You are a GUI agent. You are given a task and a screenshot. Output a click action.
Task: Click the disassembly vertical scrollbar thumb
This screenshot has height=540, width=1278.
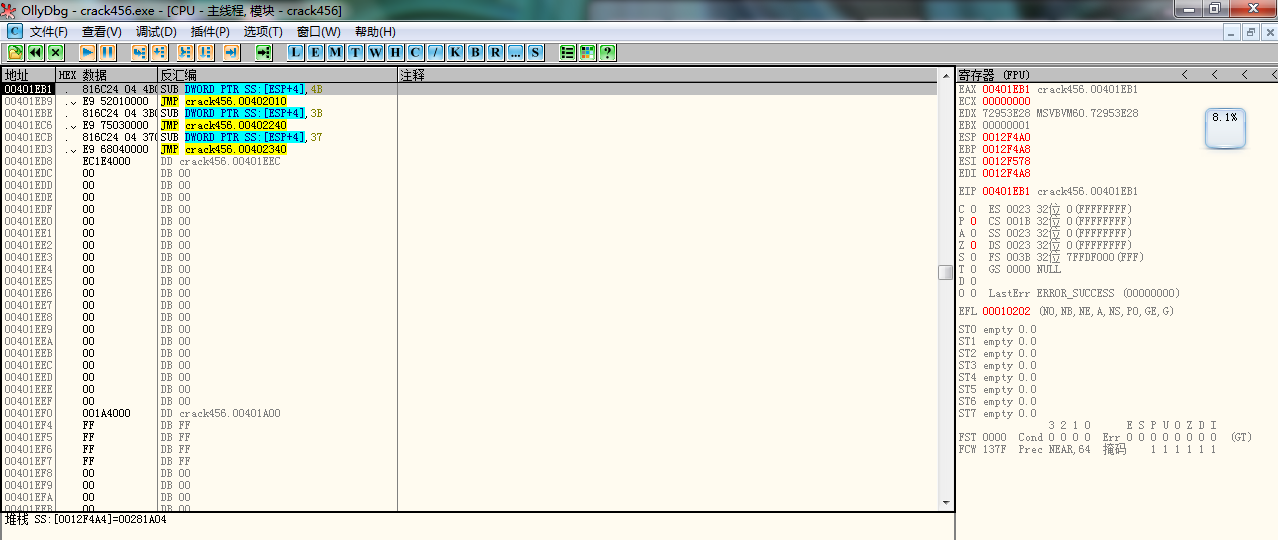946,273
